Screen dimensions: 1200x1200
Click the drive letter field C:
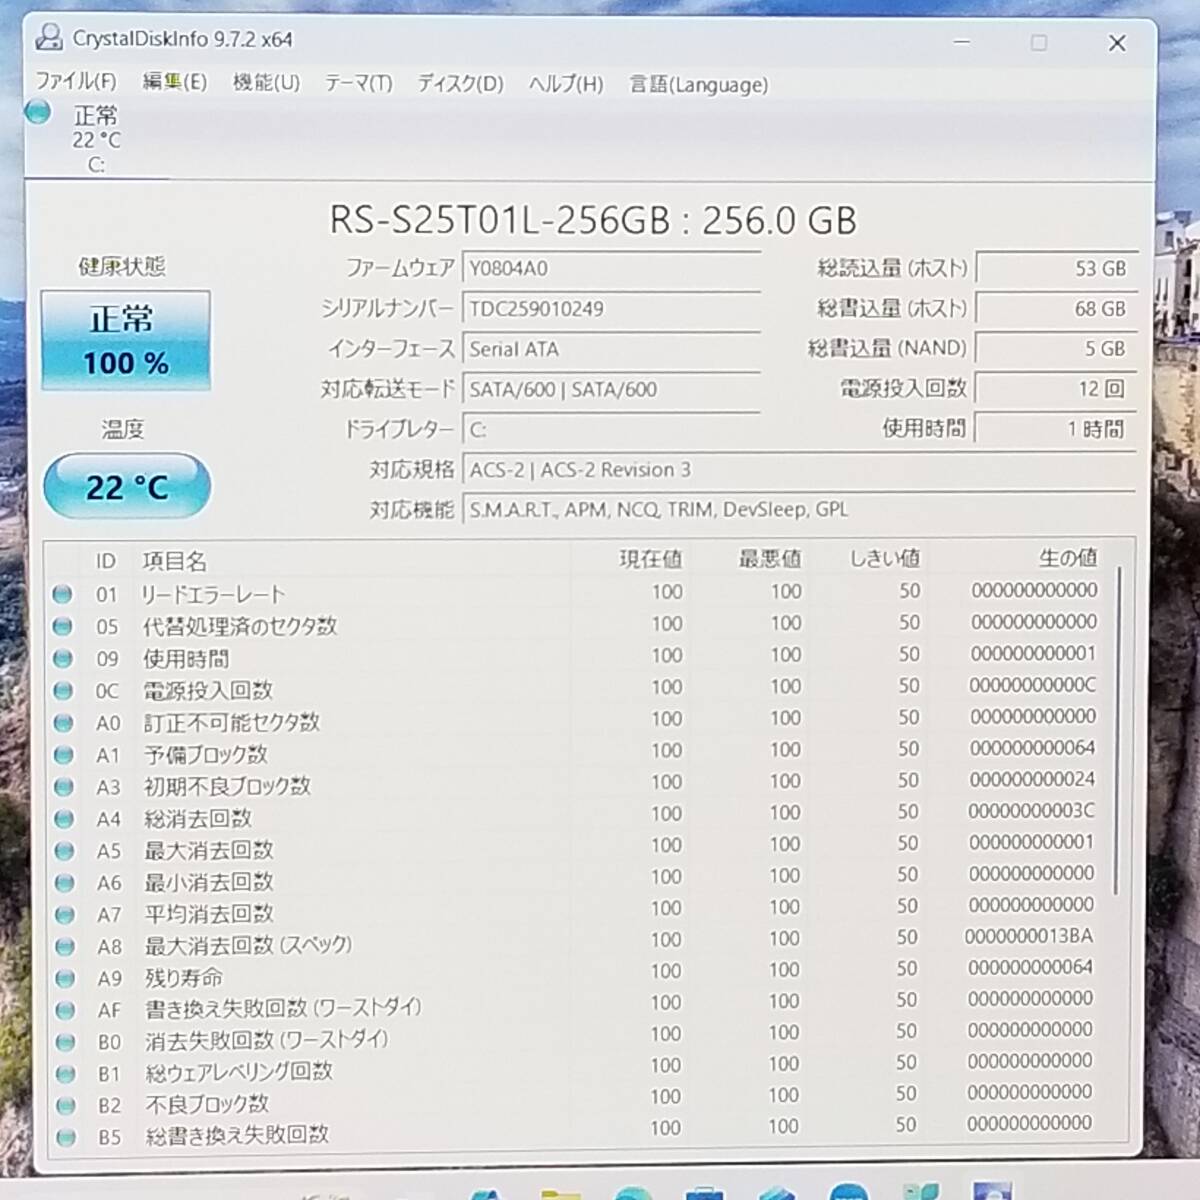tap(611, 430)
